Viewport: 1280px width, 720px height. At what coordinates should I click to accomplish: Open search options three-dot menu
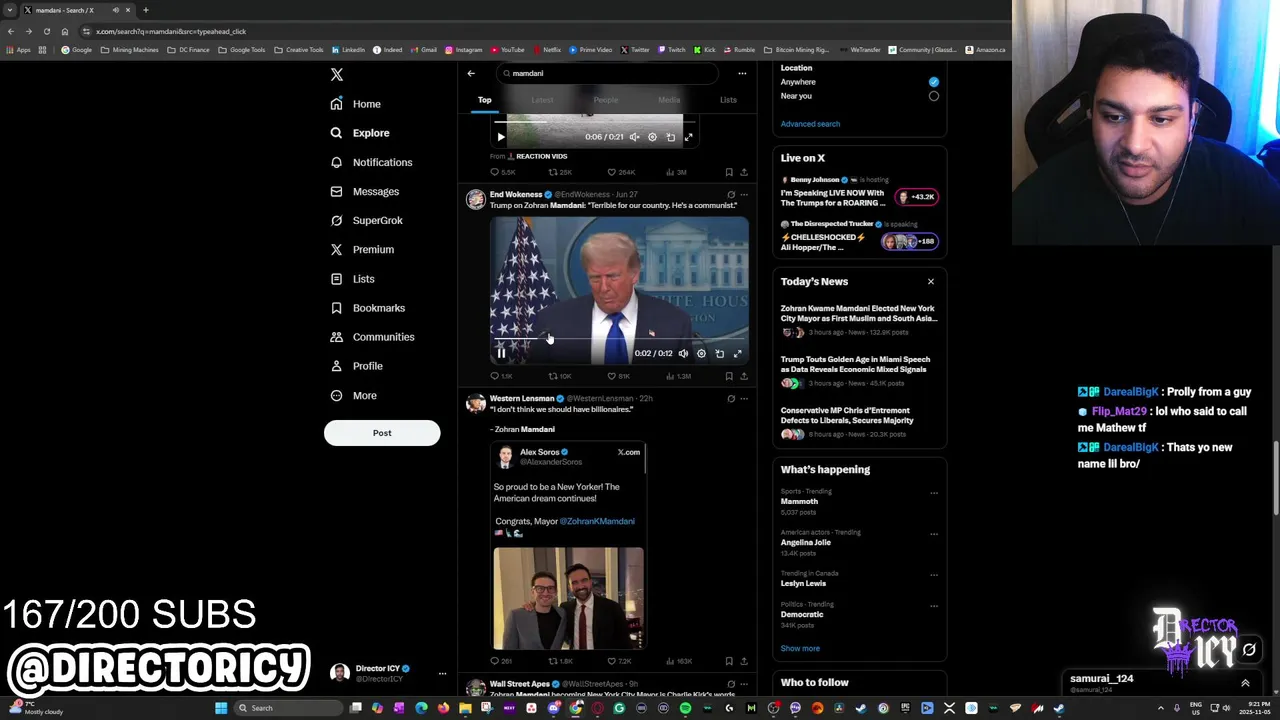(742, 73)
